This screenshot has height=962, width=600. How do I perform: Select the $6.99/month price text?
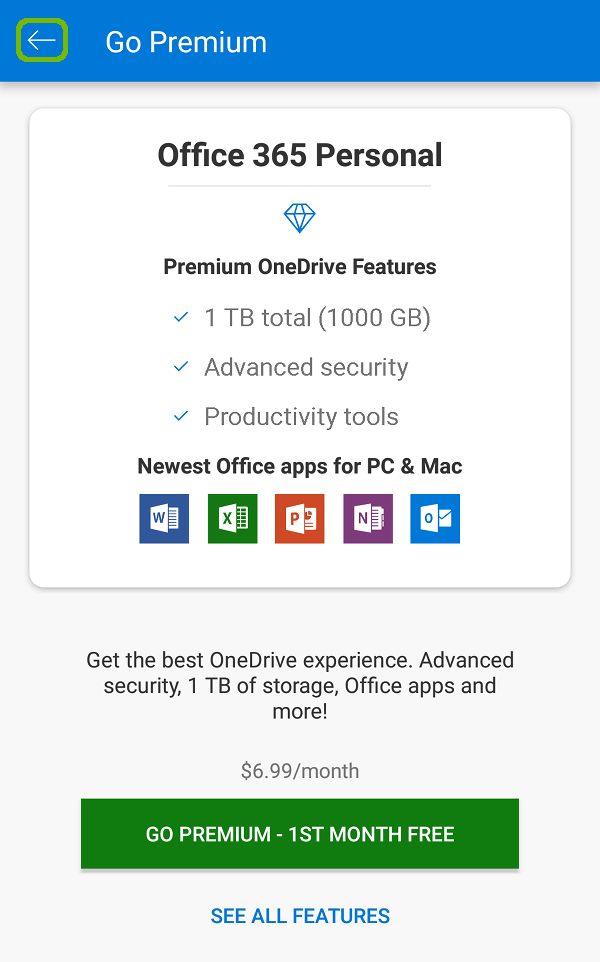(300, 770)
